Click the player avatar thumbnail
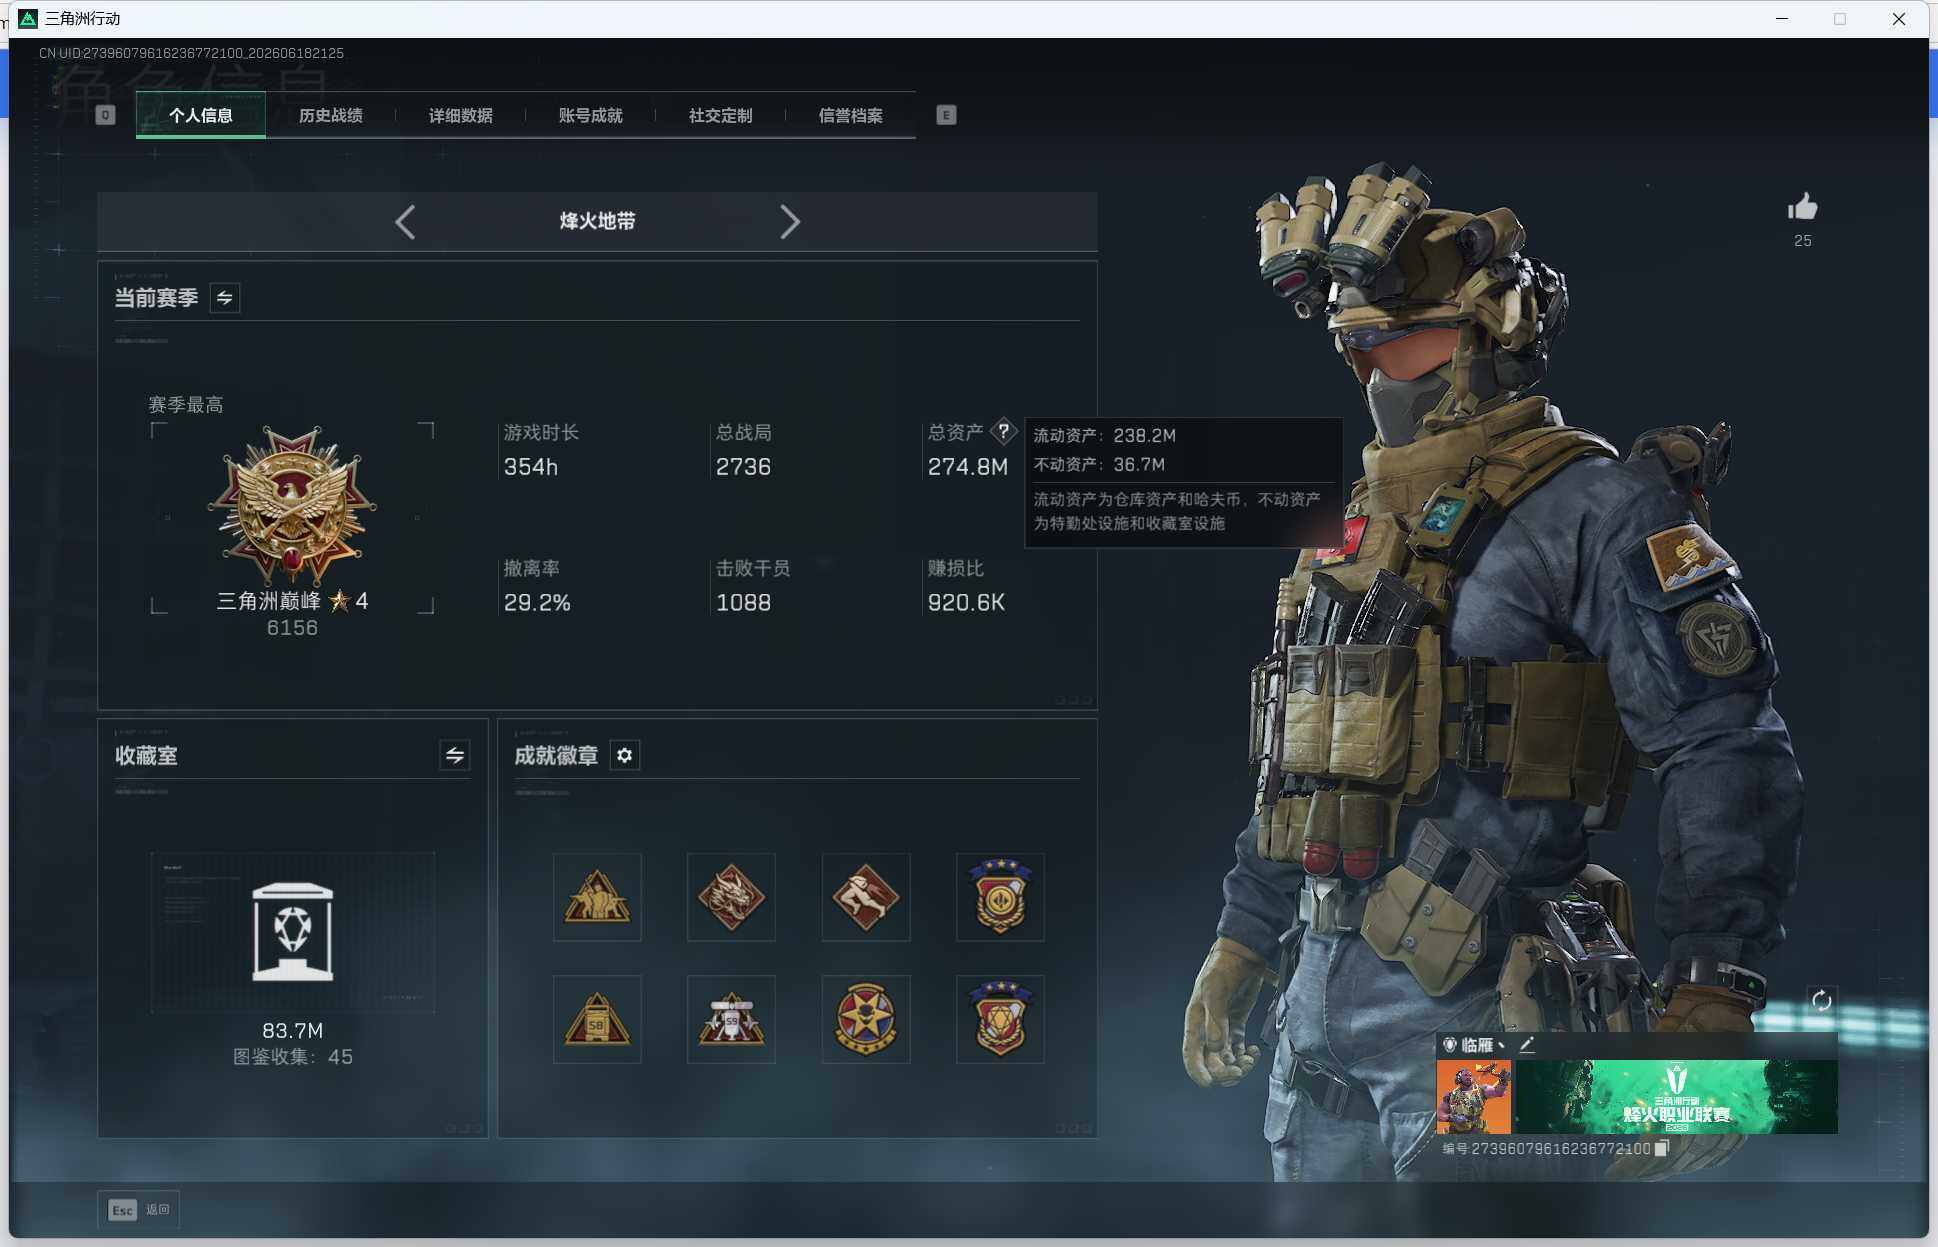The width and height of the screenshot is (1938, 1247). pos(1474,1097)
